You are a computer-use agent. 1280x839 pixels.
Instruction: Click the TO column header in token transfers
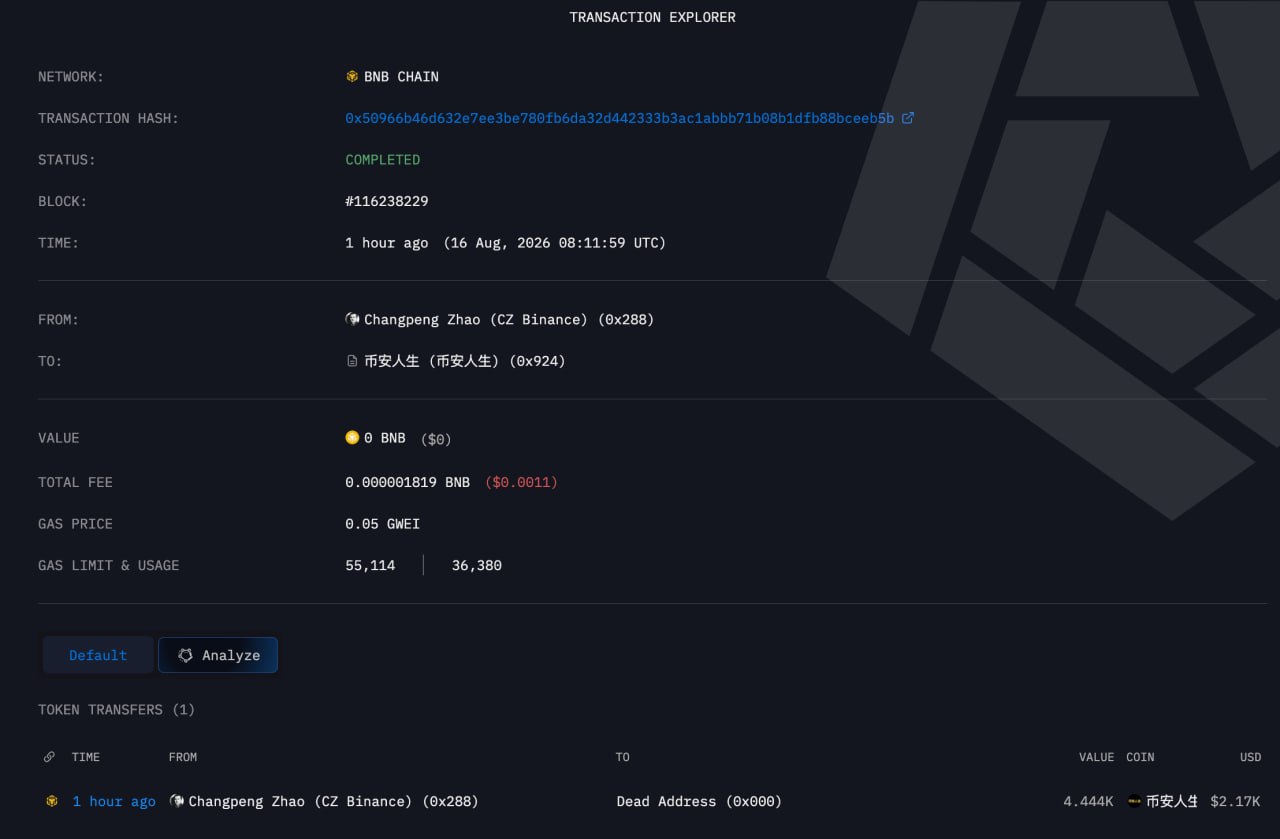[x=623, y=757]
